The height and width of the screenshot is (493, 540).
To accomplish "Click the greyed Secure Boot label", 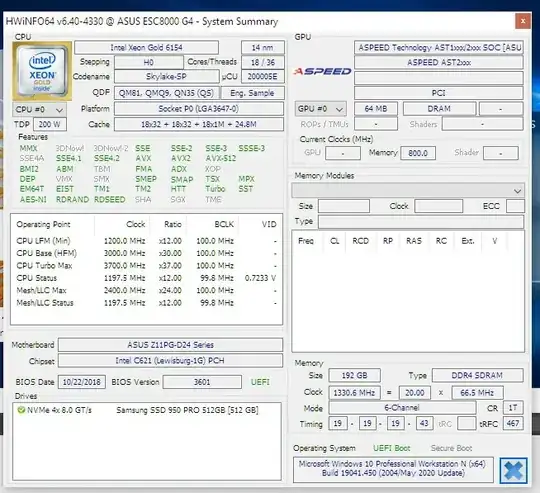I will click(451, 448).
